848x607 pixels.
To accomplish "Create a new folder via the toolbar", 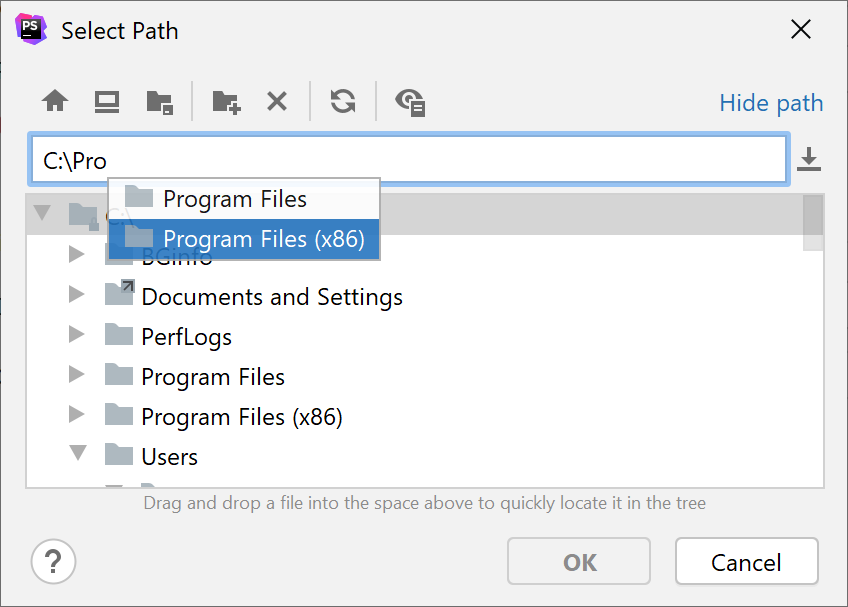I will 225,101.
